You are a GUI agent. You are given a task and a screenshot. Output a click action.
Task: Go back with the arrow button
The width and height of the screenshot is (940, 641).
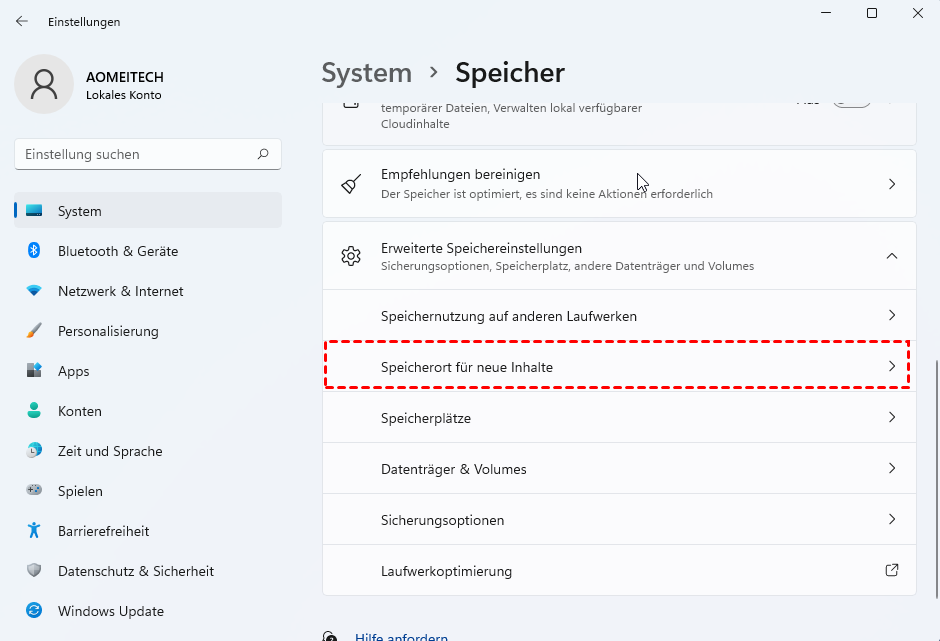click(22, 21)
